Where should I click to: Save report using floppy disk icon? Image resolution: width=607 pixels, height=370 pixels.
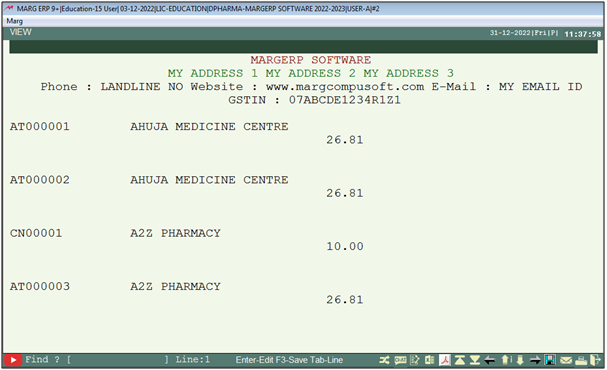(x=550, y=360)
